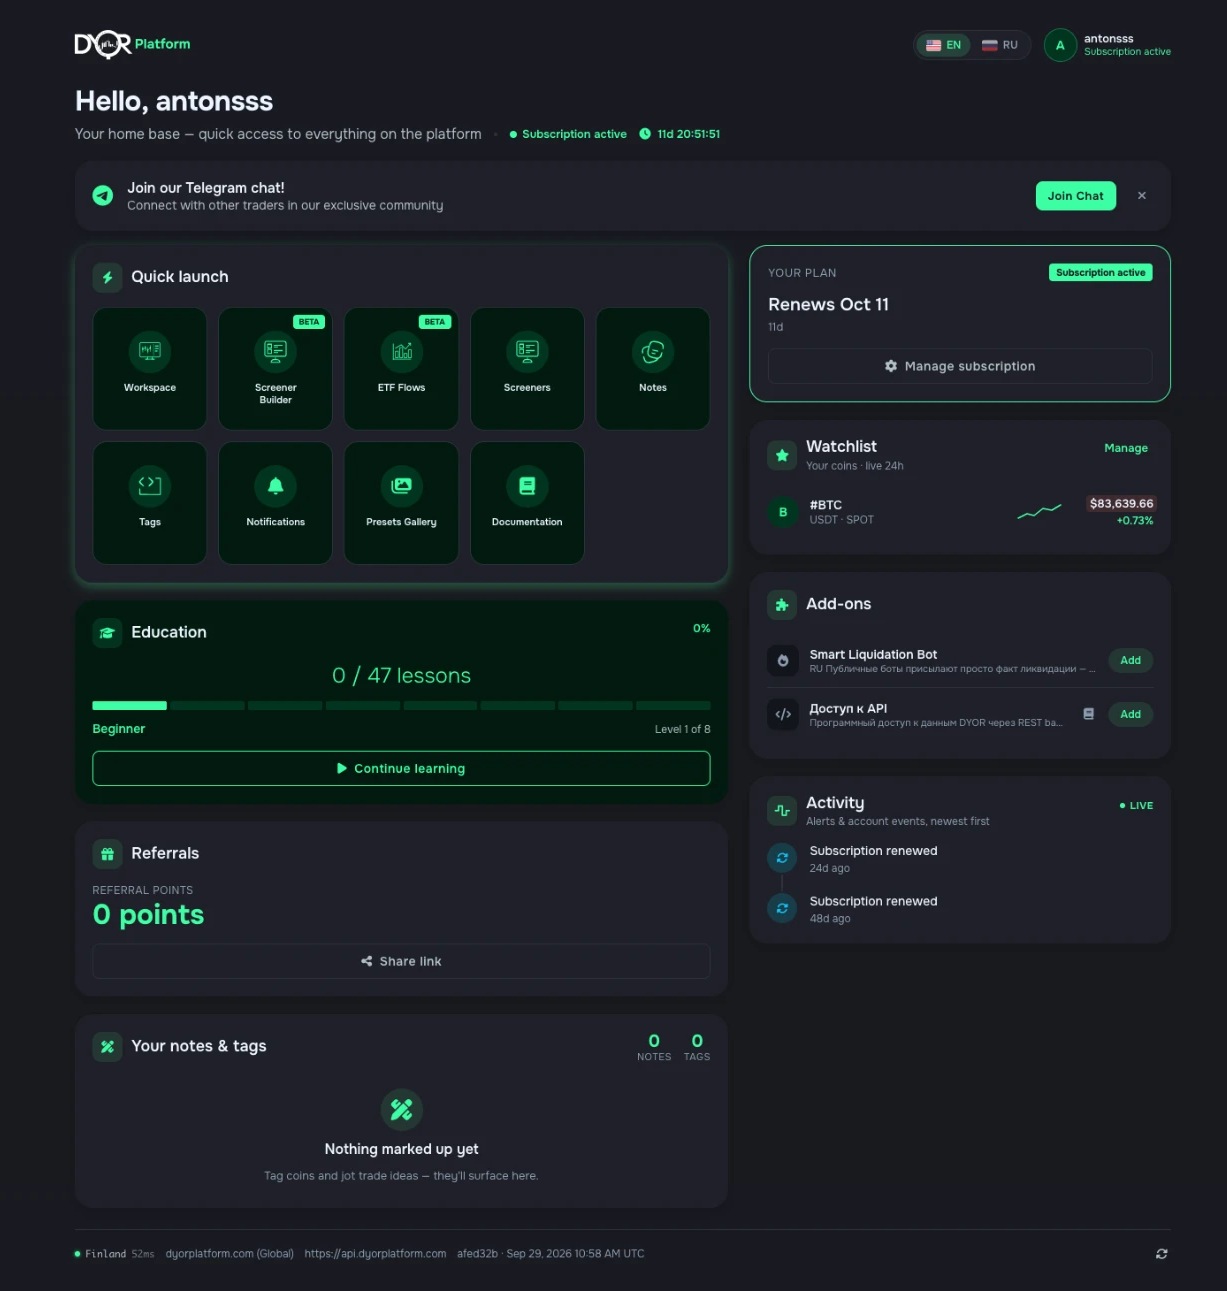Open the Tags tile
This screenshot has width=1227, height=1291.
[x=150, y=503]
